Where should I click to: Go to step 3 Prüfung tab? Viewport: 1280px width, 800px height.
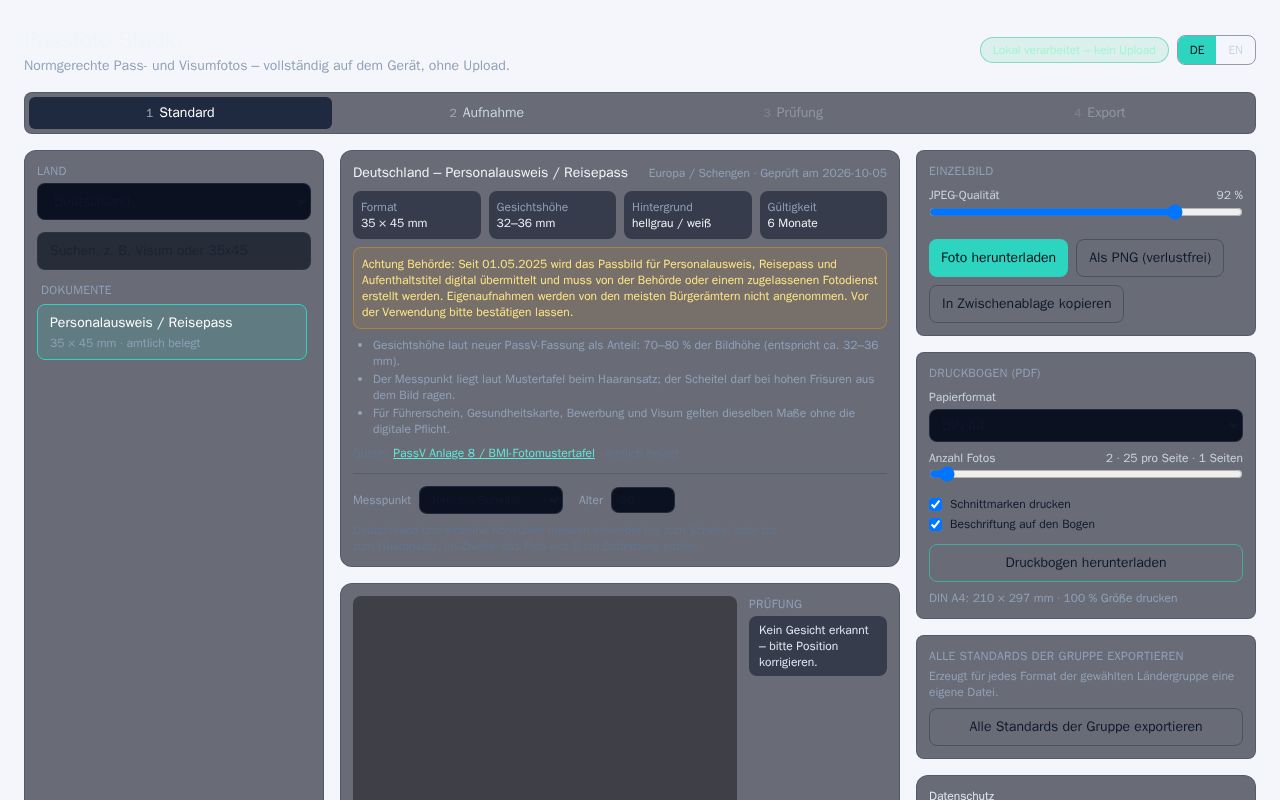coord(793,113)
